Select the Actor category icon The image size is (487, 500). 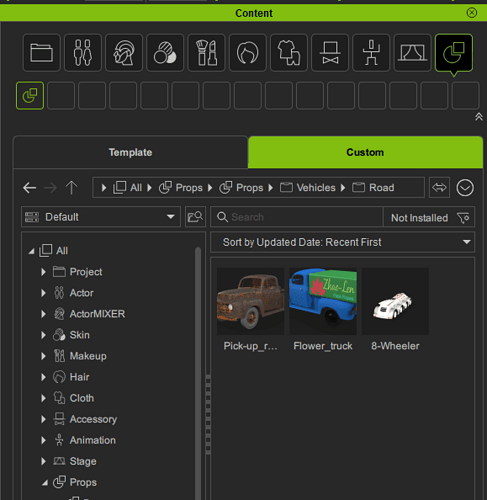(x=83, y=53)
